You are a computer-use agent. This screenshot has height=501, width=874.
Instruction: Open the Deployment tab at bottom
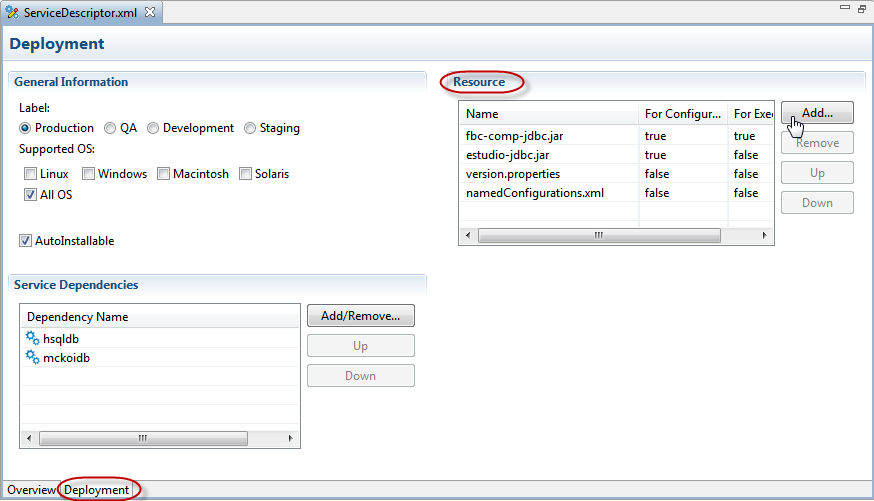(97, 490)
